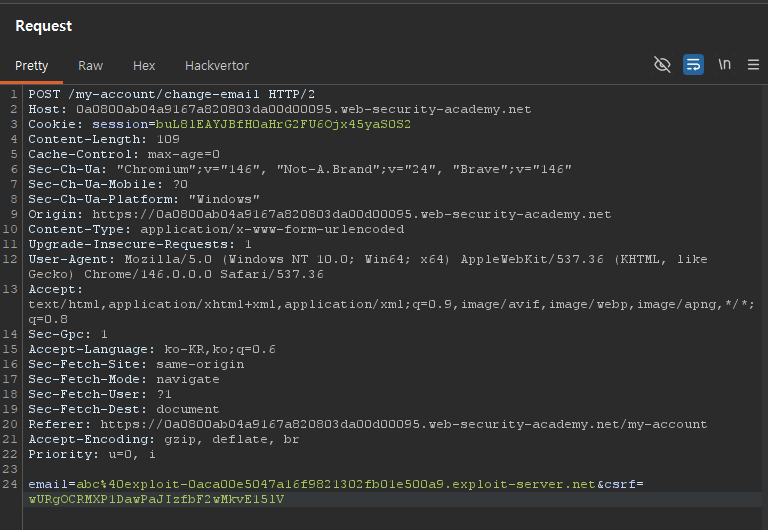Toggle the blue line wrap button

[693, 65]
